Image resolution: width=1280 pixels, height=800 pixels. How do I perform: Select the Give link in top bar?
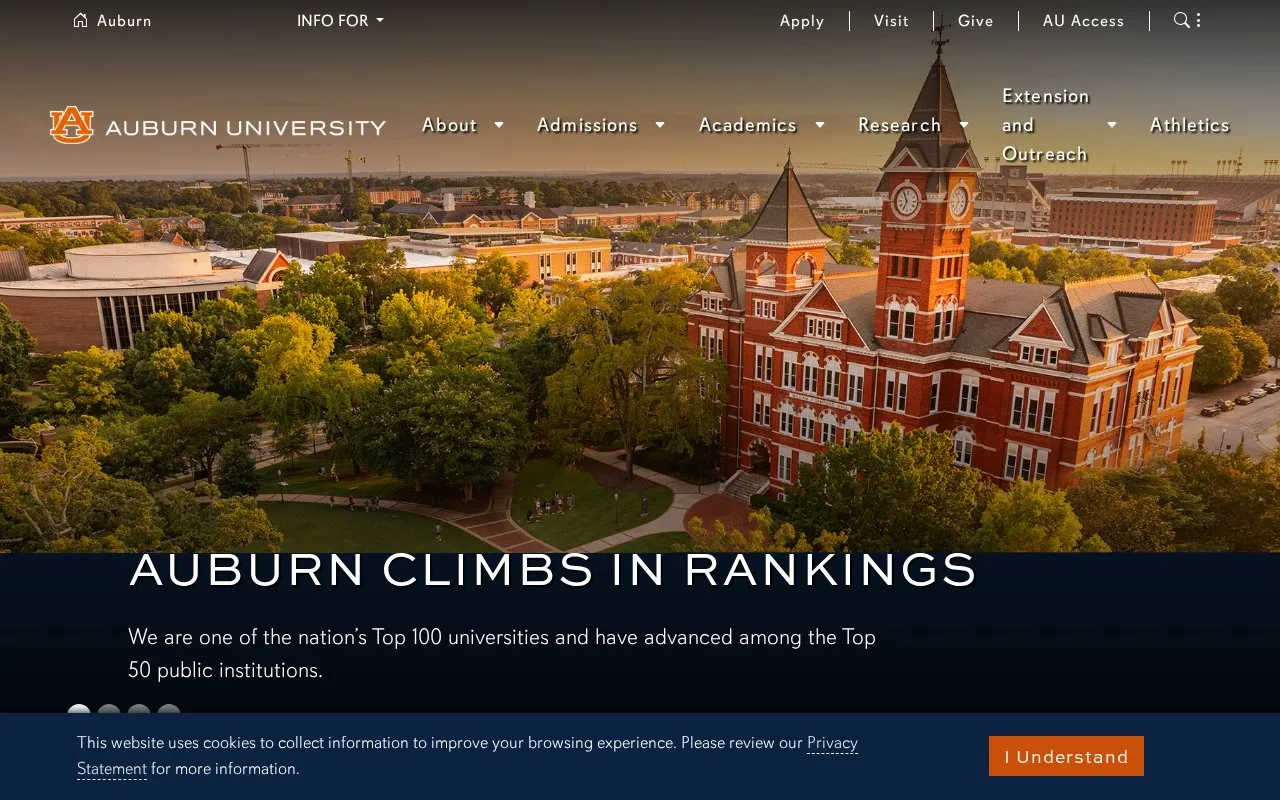pos(976,21)
